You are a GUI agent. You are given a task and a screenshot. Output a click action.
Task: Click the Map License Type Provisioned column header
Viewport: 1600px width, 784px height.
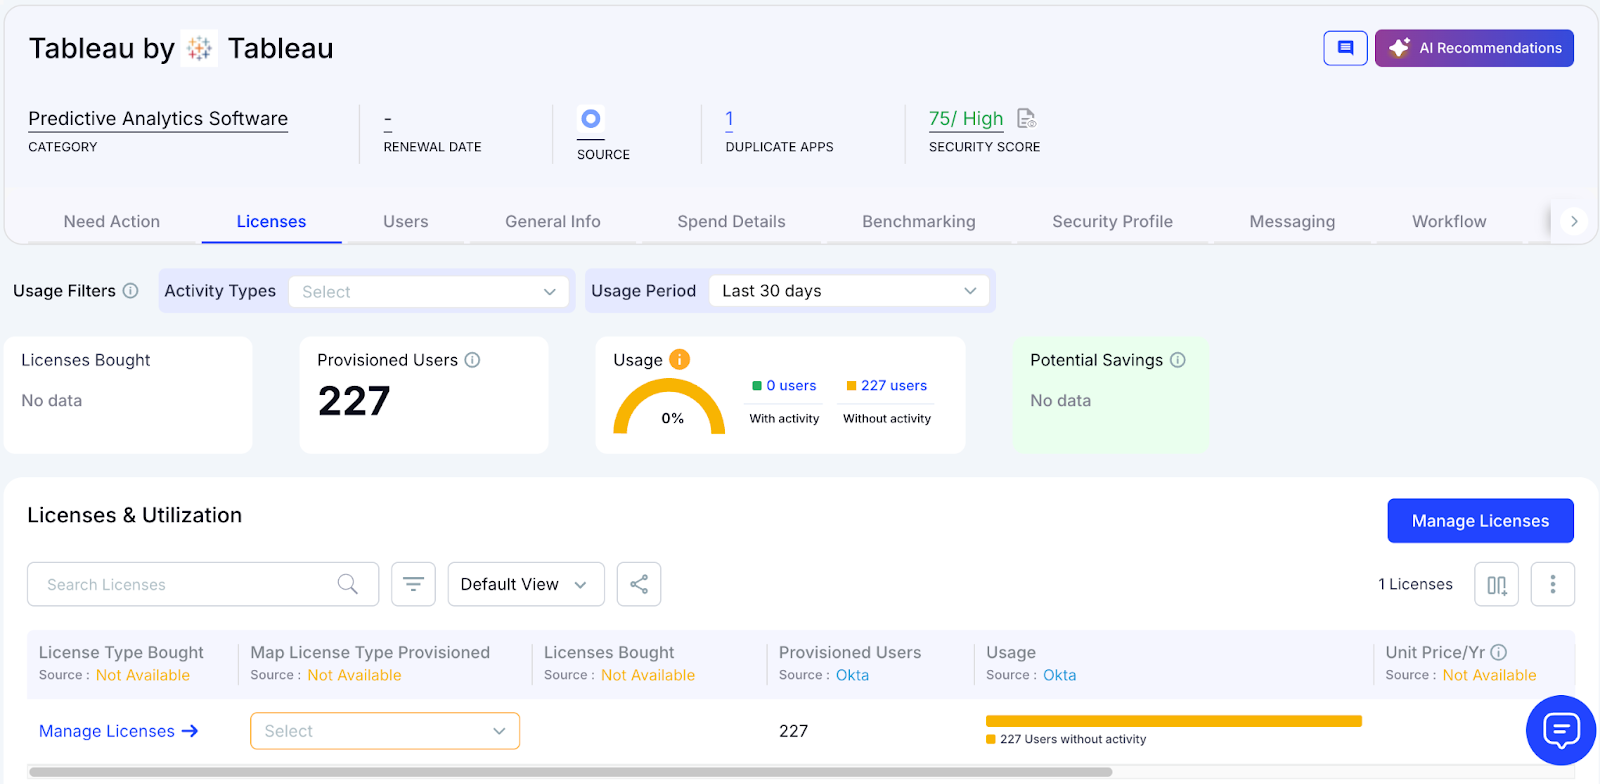coord(370,653)
